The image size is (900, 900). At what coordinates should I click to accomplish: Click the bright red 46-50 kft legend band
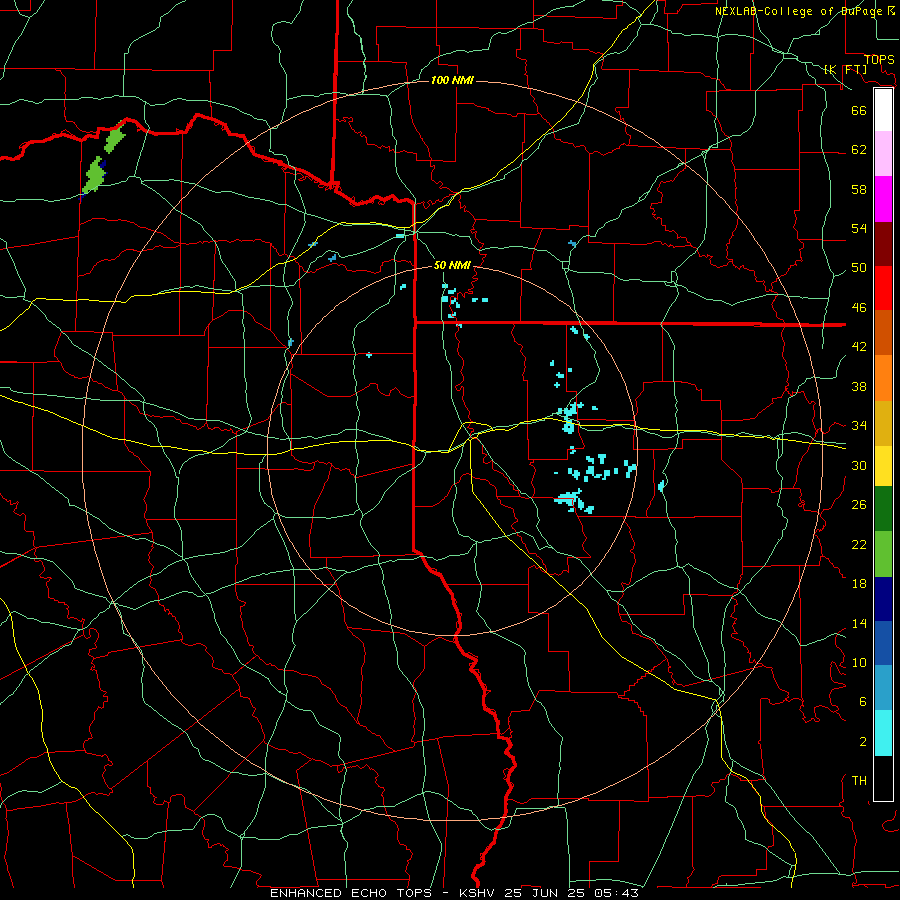[883, 288]
